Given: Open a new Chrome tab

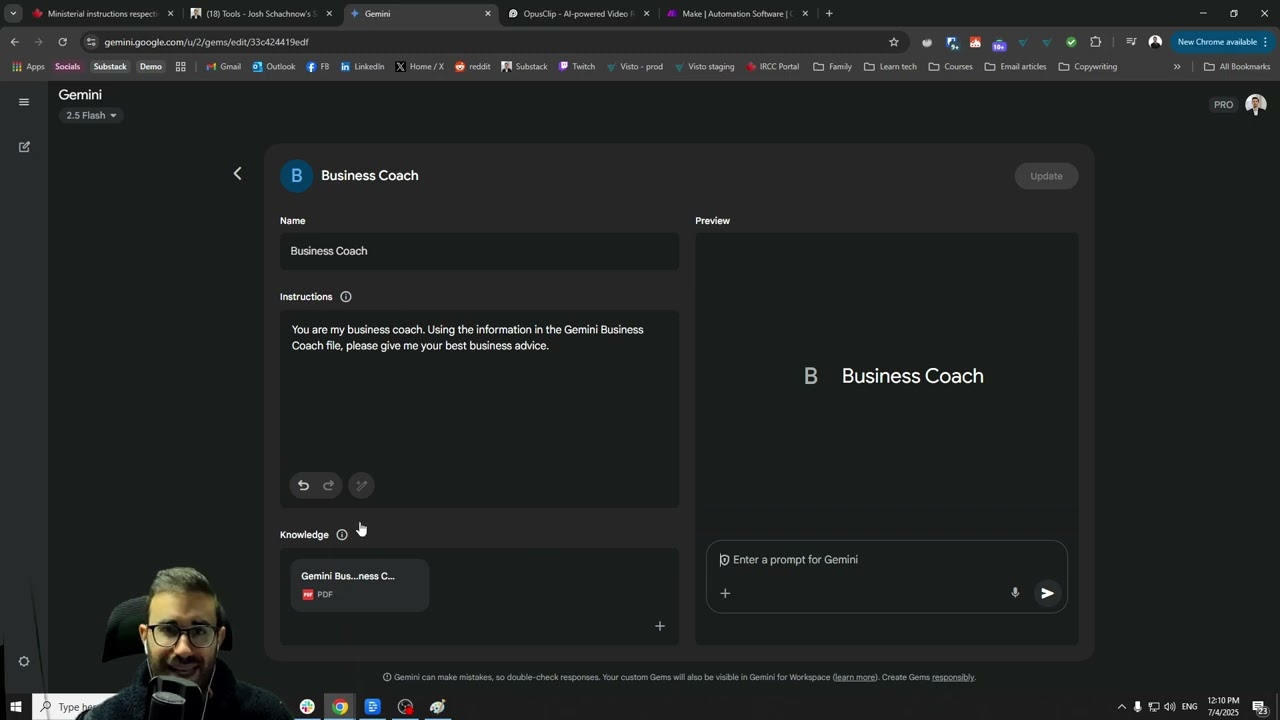Looking at the screenshot, I should pyautogui.click(x=829, y=14).
